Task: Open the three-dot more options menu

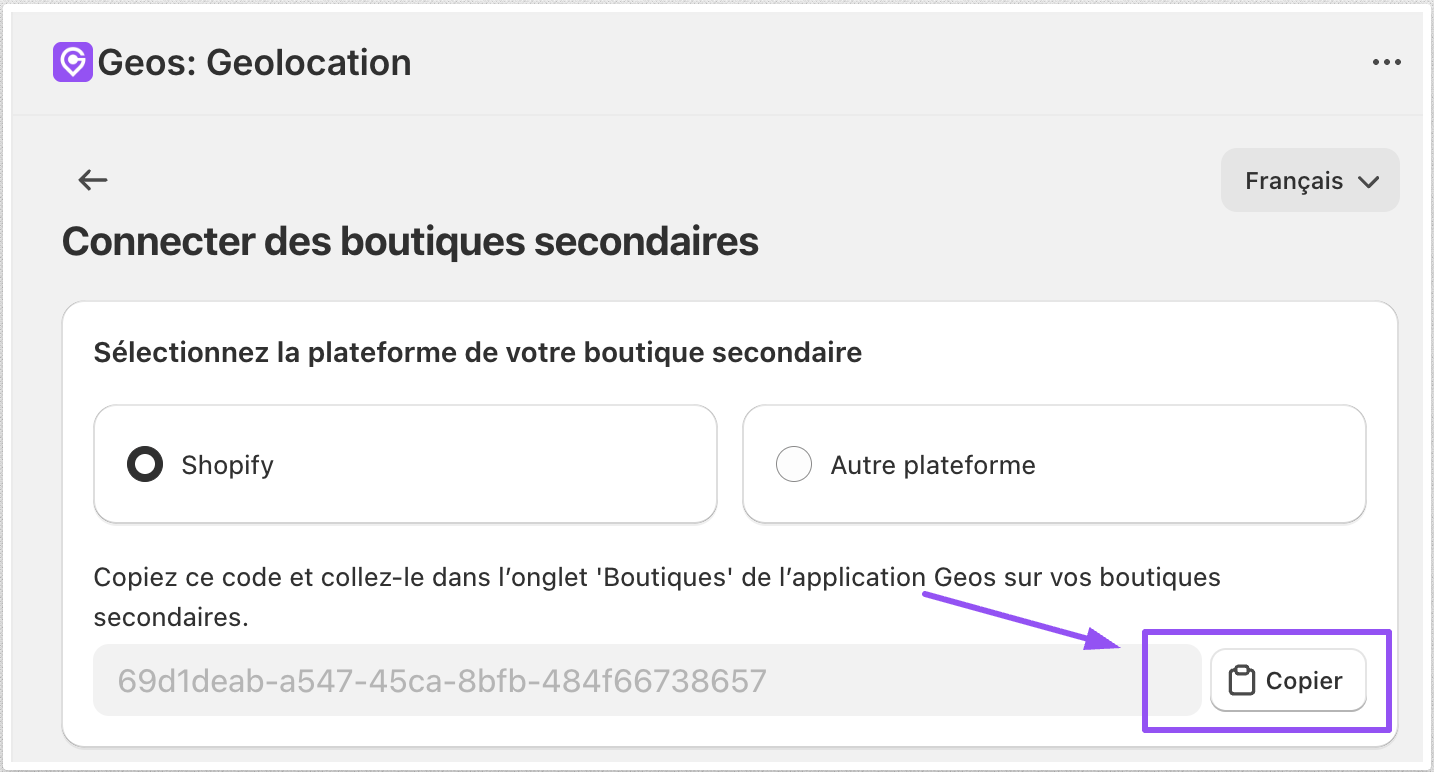Action: pyautogui.click(x=1386, y=62)
